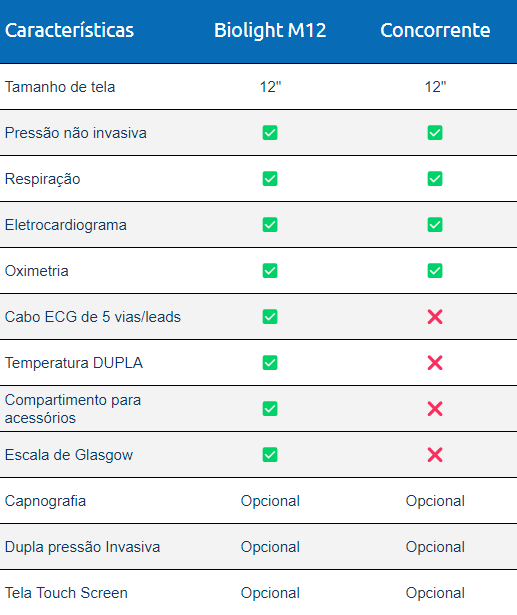Click Biolight check for Cabo ECG 5 vias
Viewport: 517px width, 615px height.
[x=270, y=317]
